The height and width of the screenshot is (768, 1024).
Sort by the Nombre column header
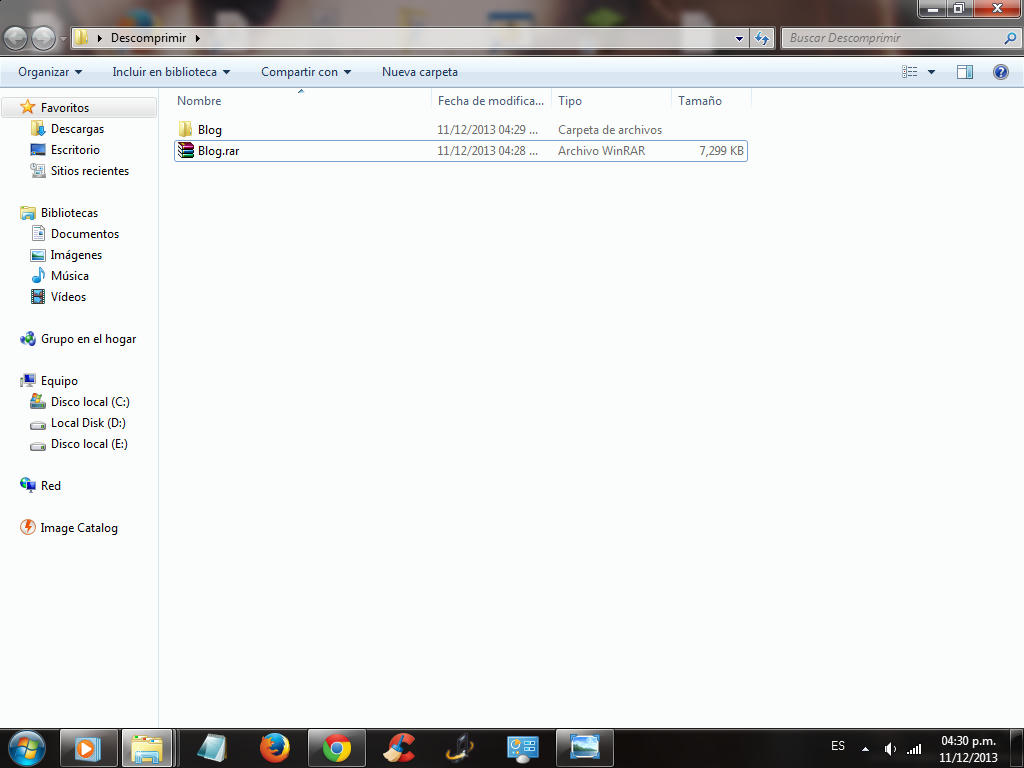[x=200, y=101]
